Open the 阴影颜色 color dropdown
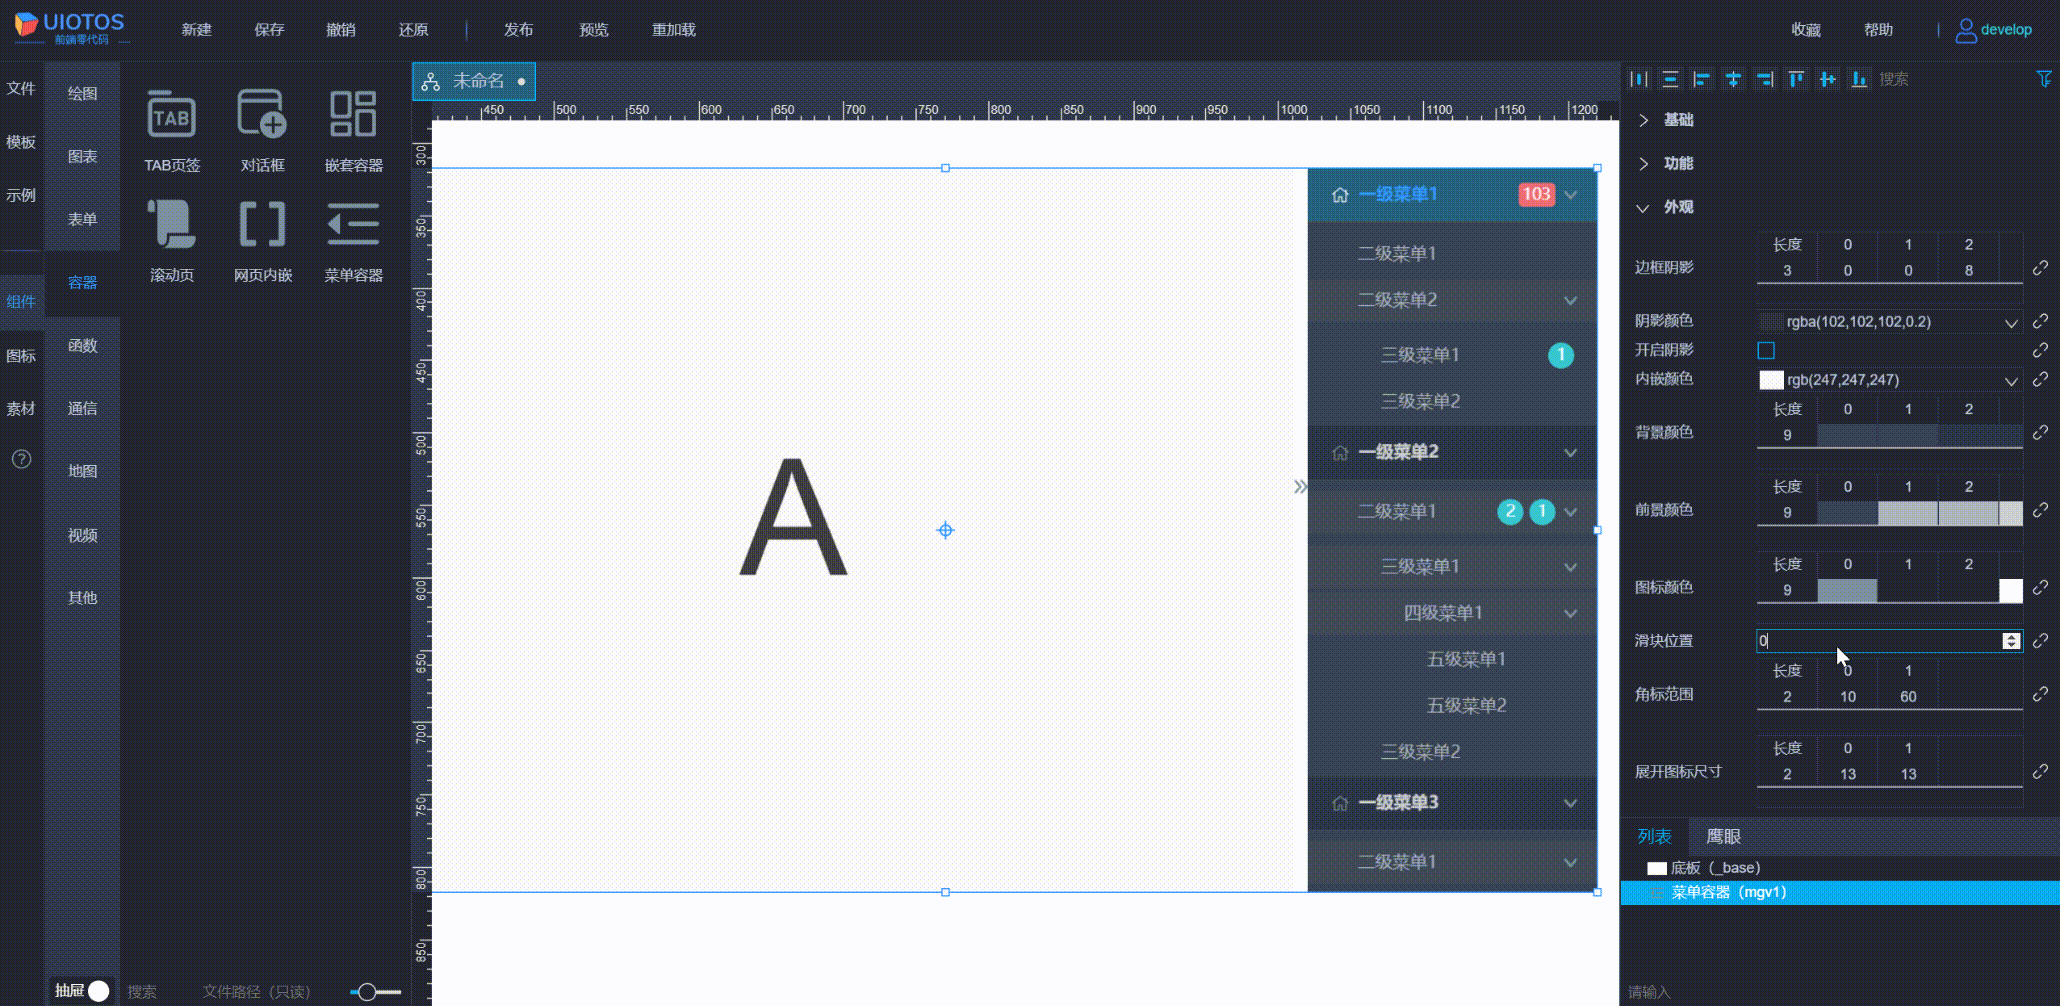Viewport: 2060px width, 1006px height. 2012,322
